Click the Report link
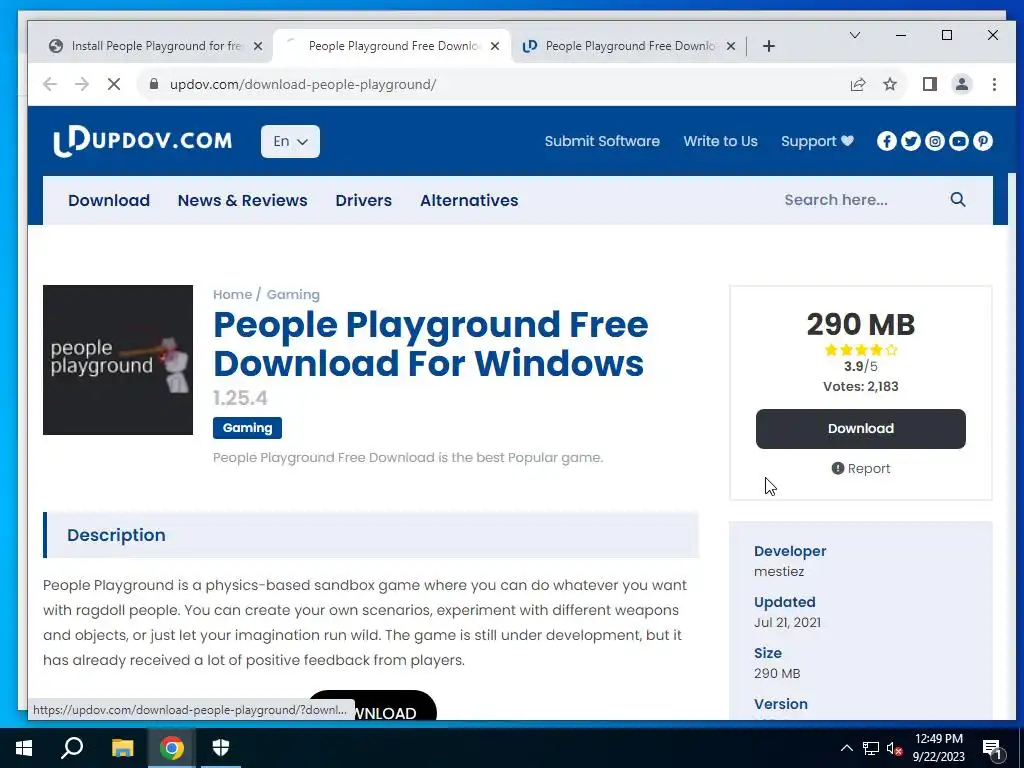 pyautogui.click(x=861, y=468)
